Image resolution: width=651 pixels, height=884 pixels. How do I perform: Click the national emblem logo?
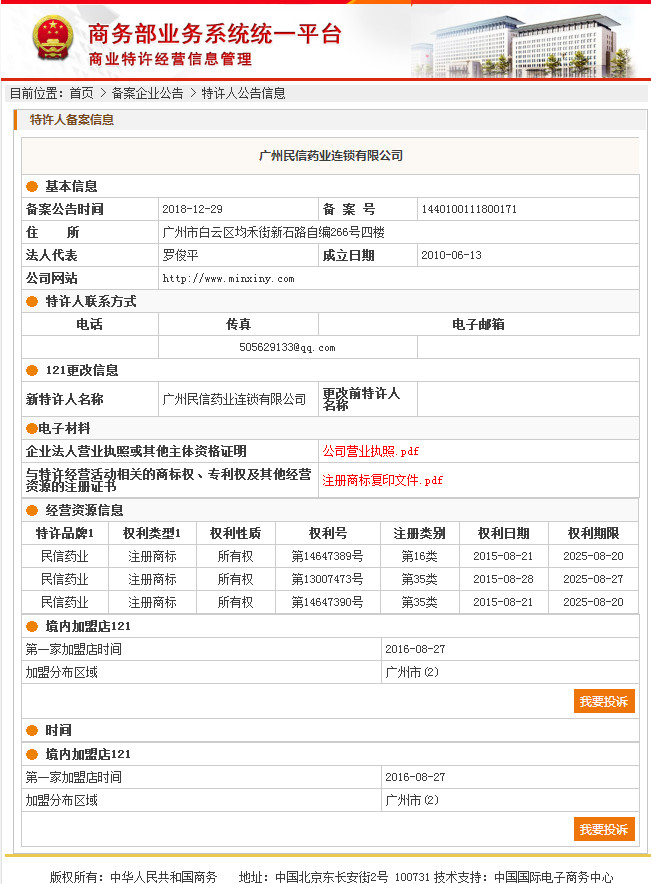[x=53, y=39]
